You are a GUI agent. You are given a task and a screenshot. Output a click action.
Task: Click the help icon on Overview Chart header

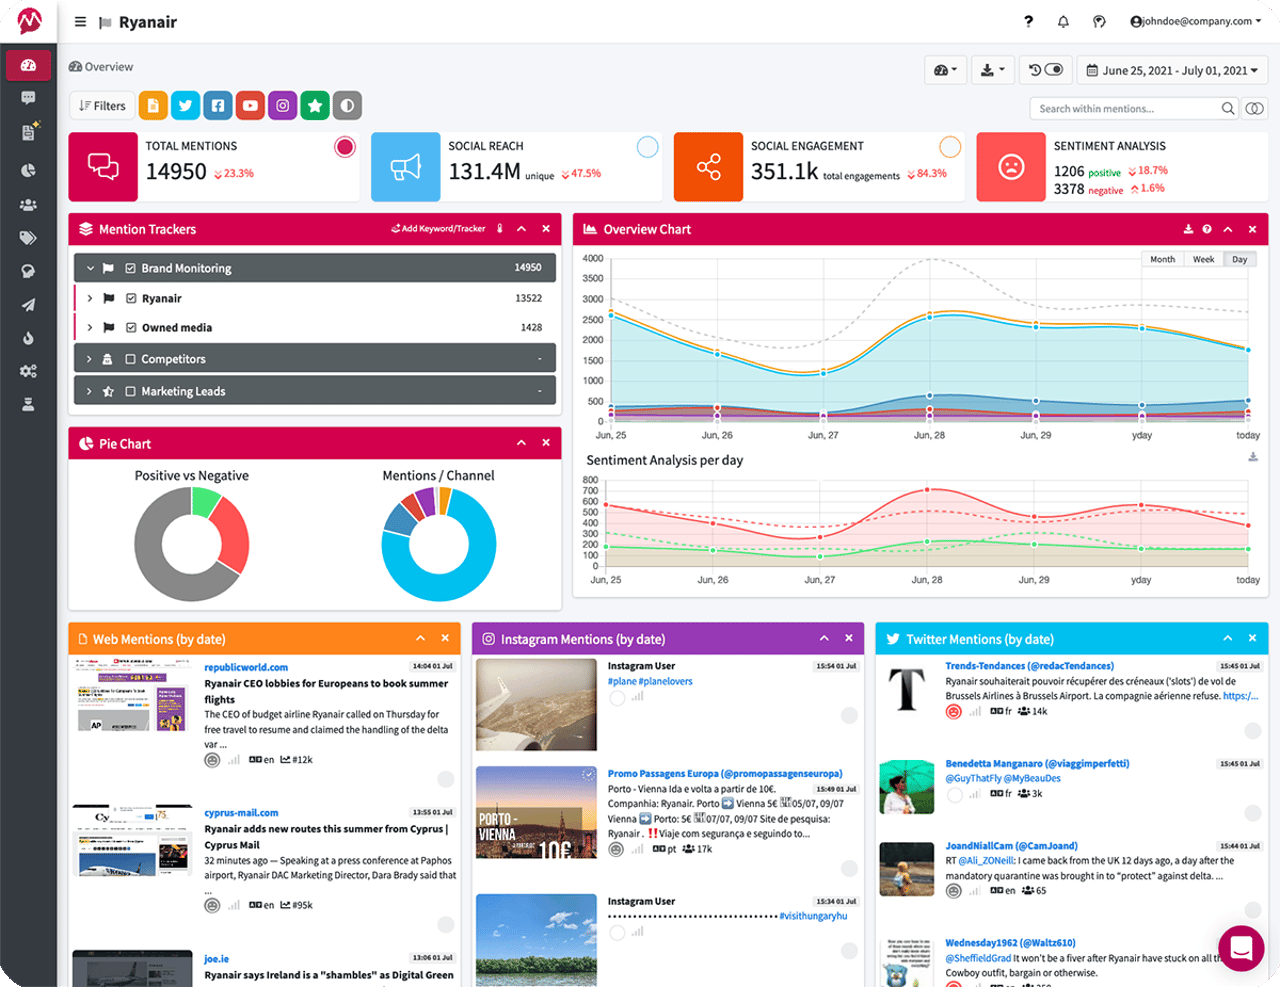pyautogui.click(x=1207, y=229)
